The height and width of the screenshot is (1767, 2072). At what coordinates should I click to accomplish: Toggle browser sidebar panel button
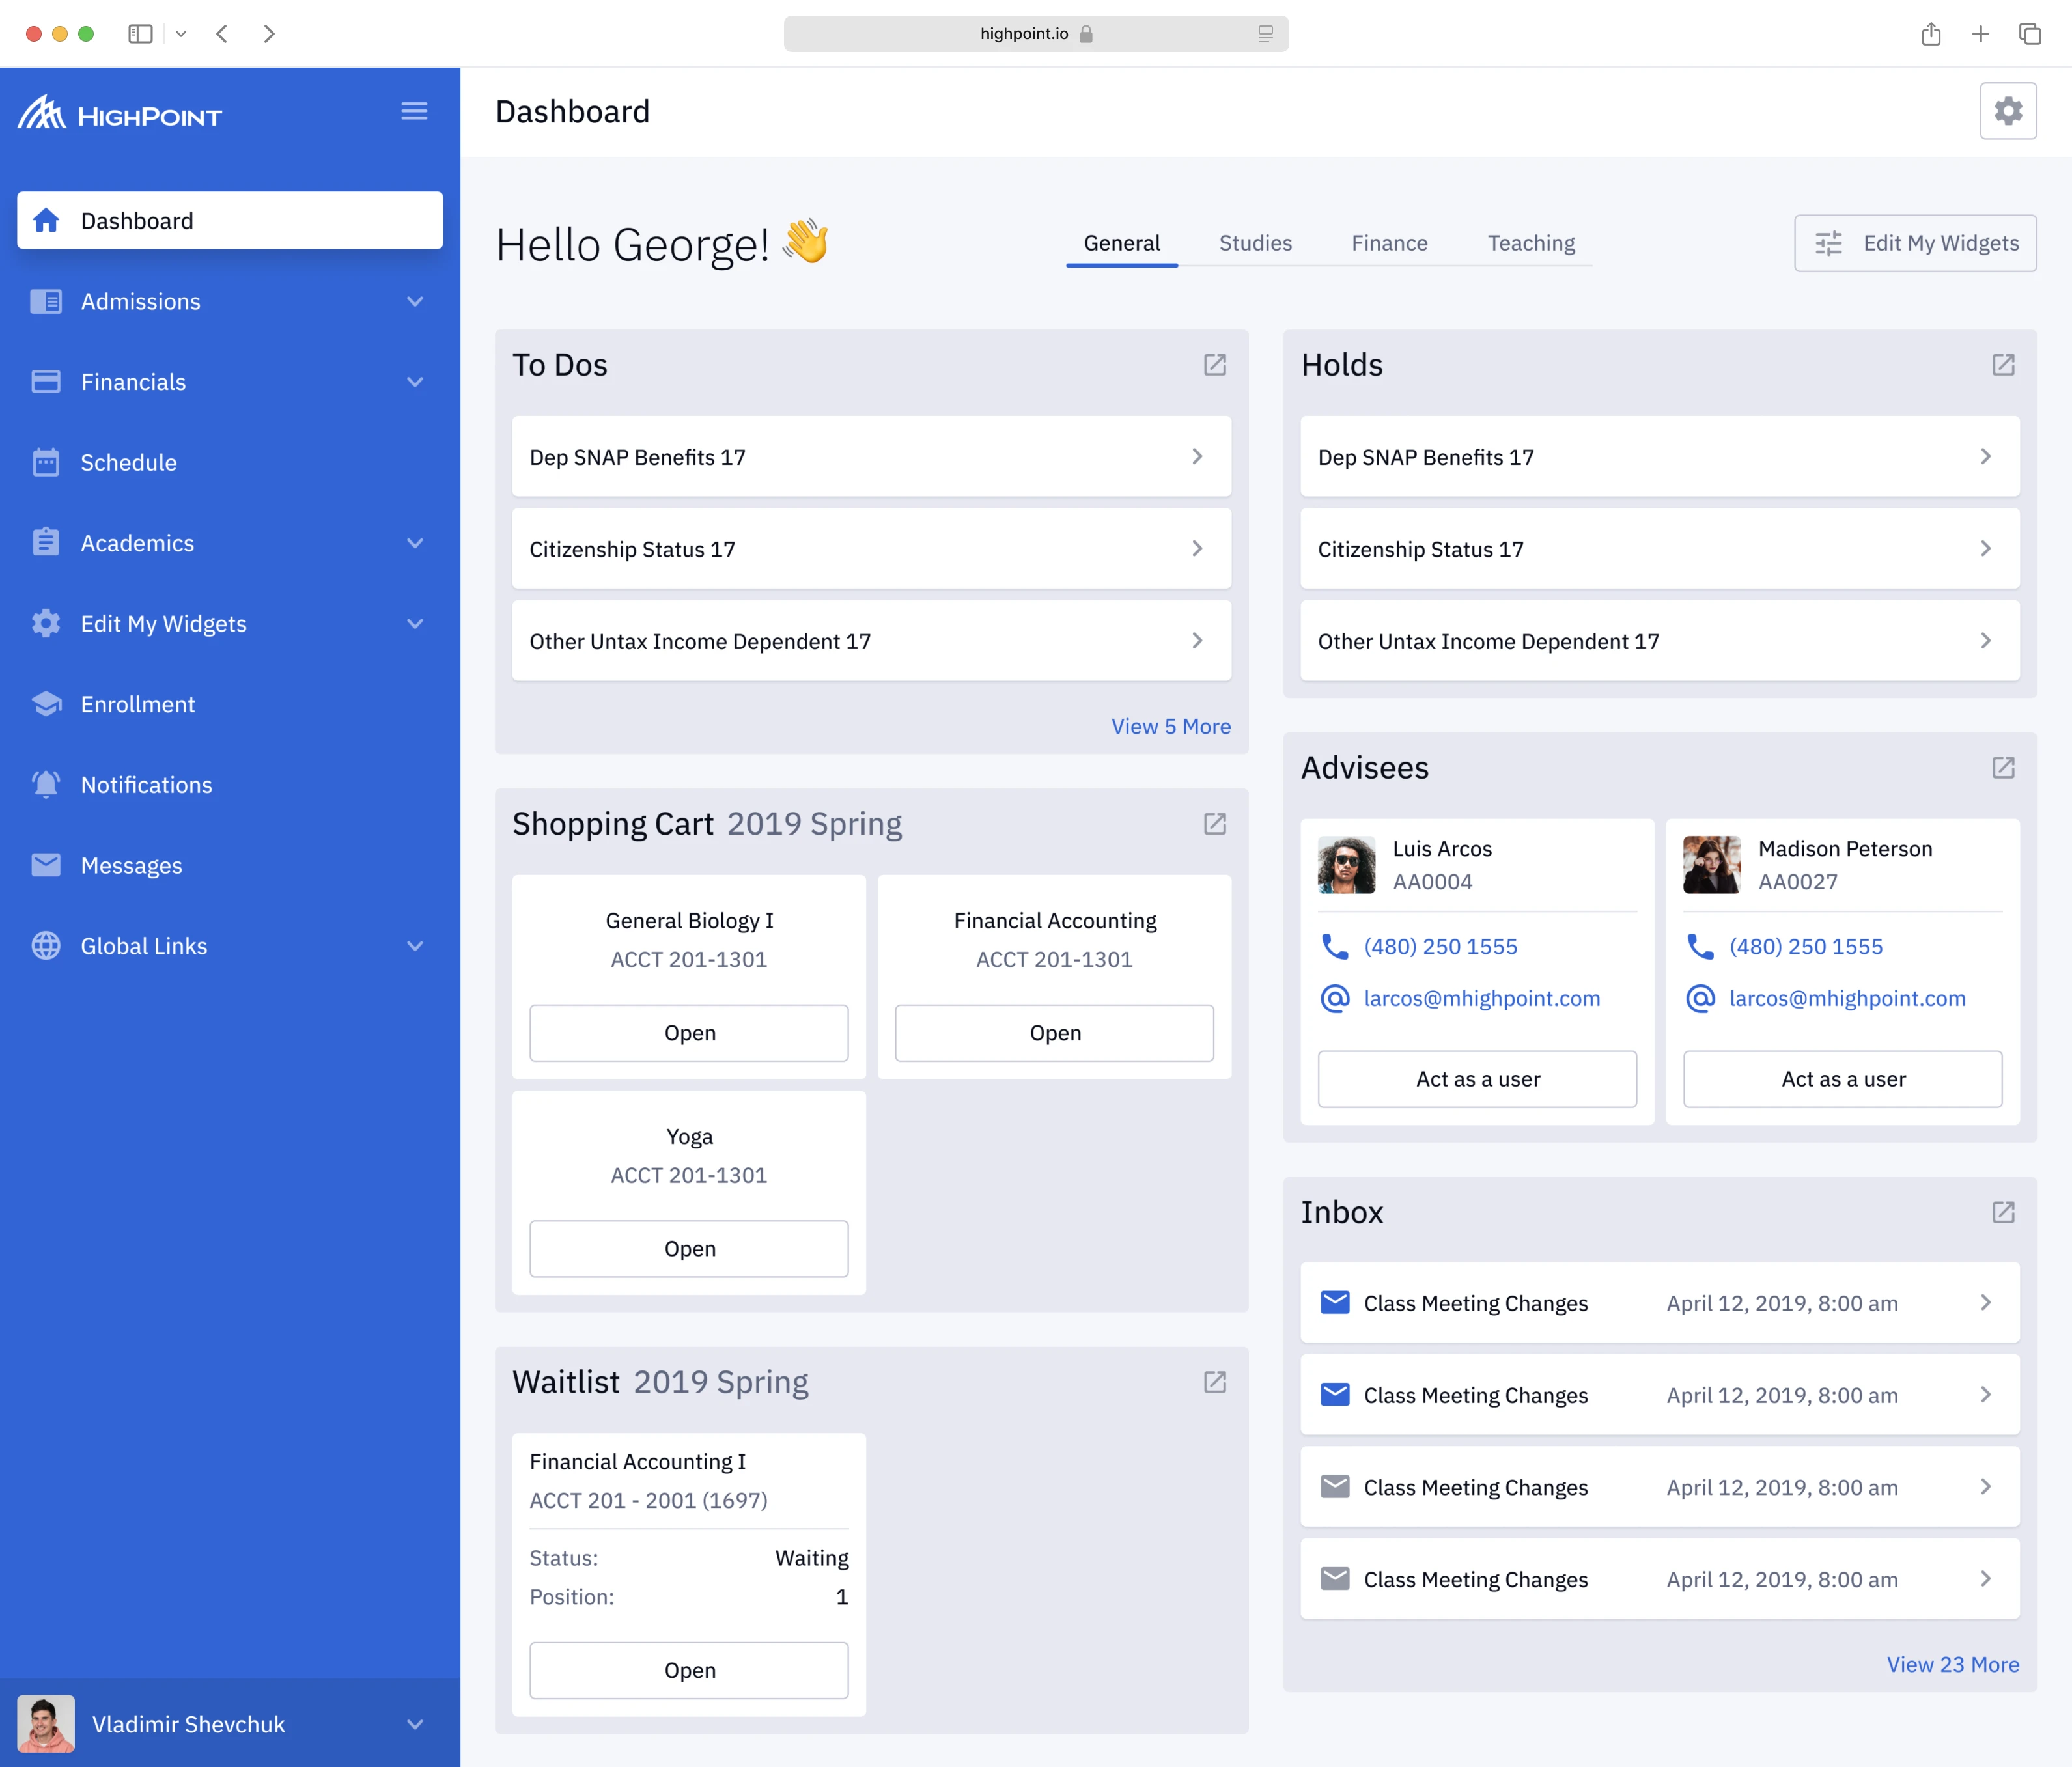pos(140,34)
